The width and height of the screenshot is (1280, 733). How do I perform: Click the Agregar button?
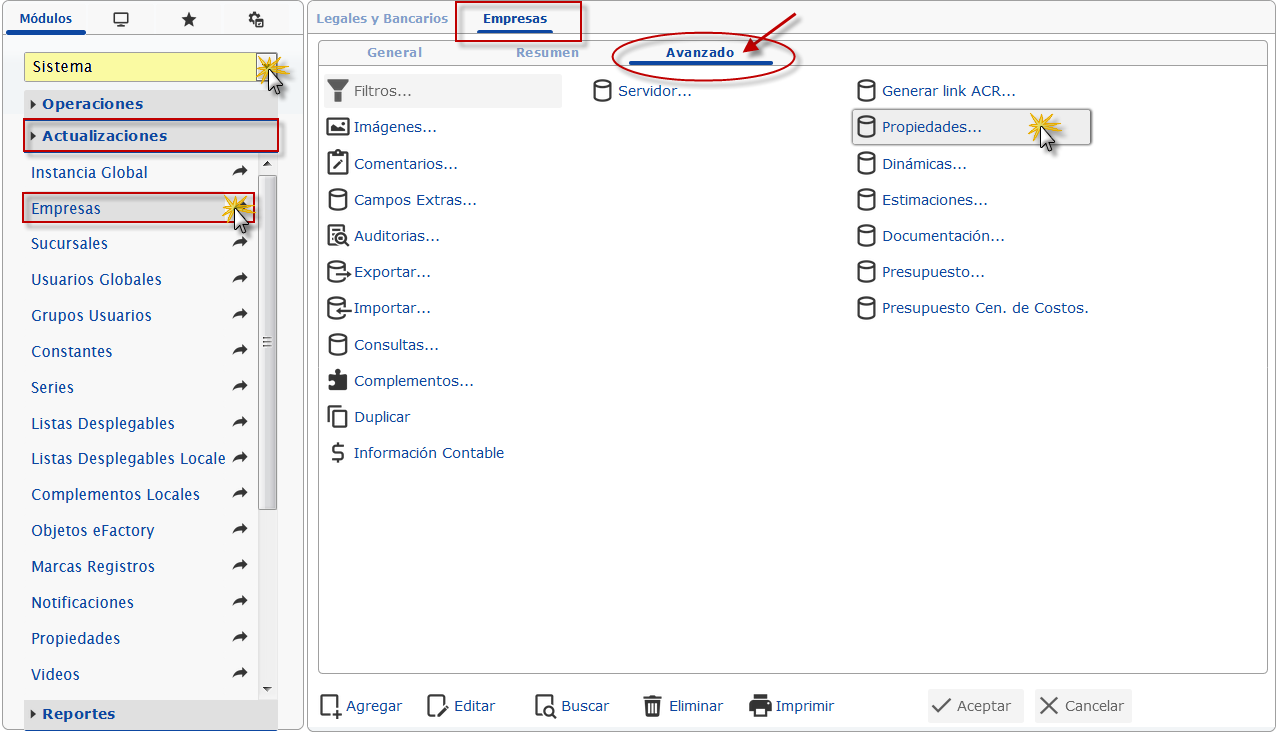pos(361,706)
